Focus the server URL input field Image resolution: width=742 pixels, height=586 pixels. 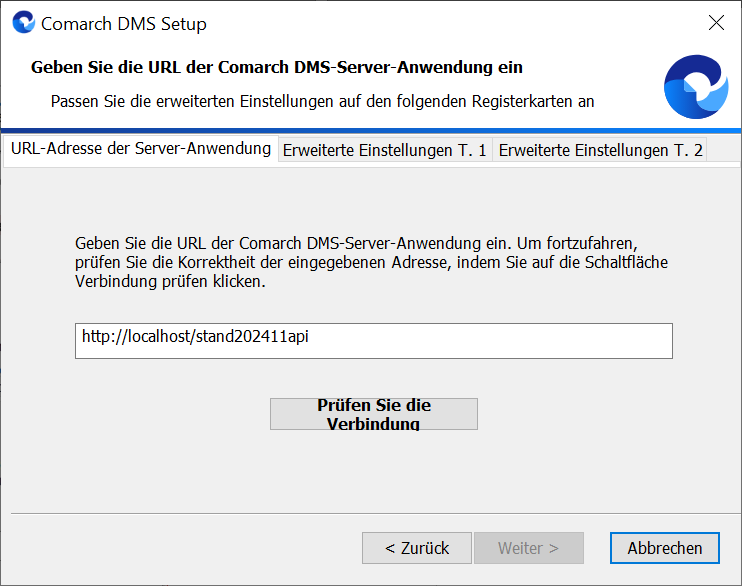[x=374, y=341]
